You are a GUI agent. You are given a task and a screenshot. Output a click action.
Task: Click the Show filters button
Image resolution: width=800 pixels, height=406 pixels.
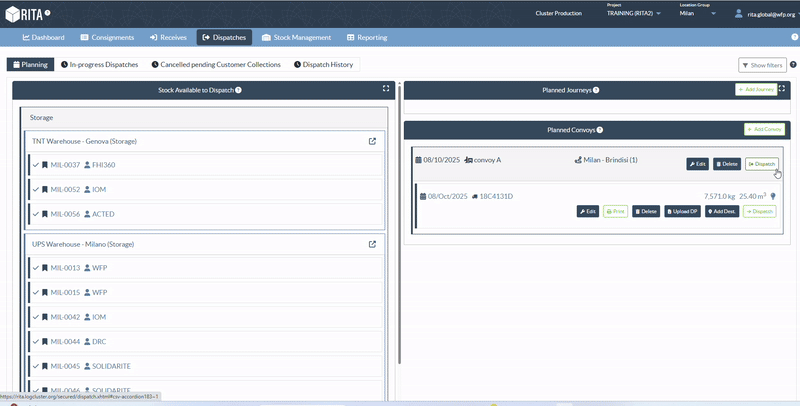click(x=762, y=65)
